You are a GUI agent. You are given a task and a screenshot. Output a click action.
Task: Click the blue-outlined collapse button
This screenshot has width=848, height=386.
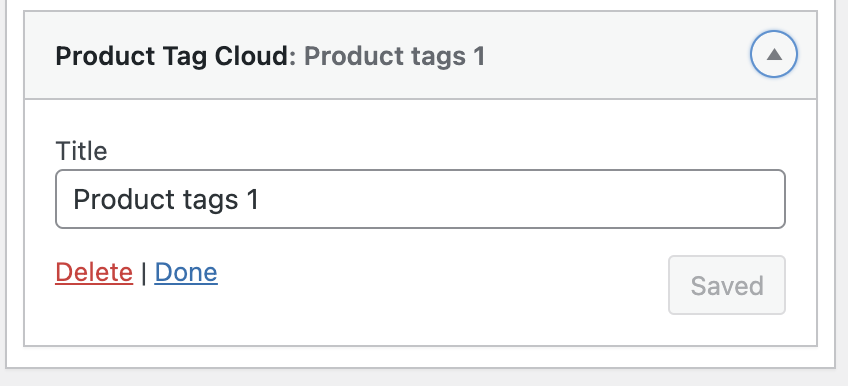[x=774, y=54]
